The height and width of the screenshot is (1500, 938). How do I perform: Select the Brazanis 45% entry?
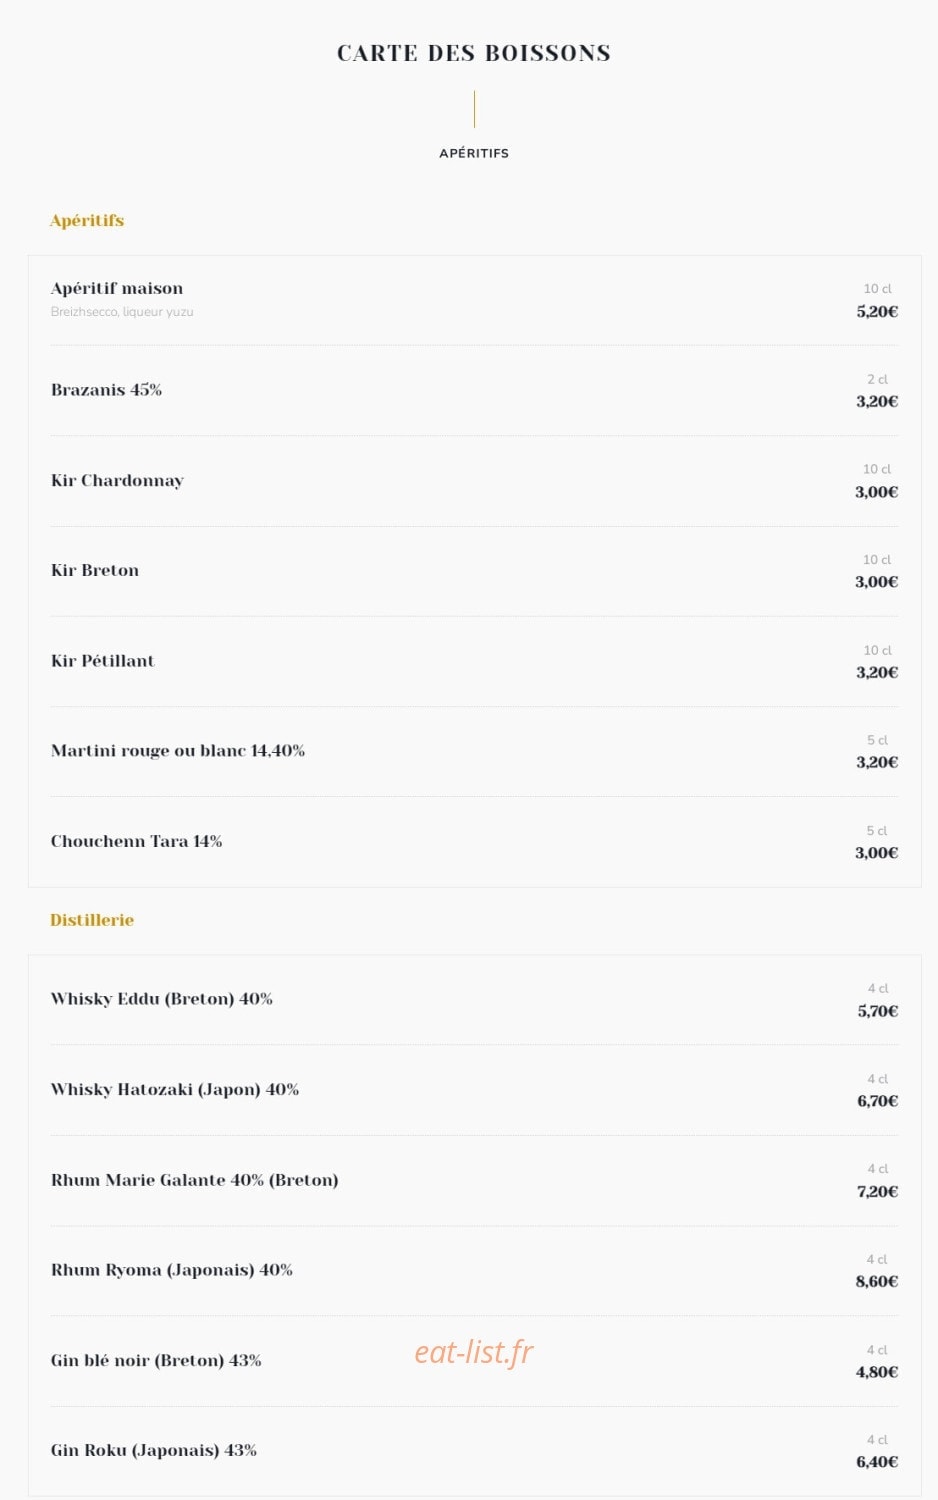pos(106,390)
